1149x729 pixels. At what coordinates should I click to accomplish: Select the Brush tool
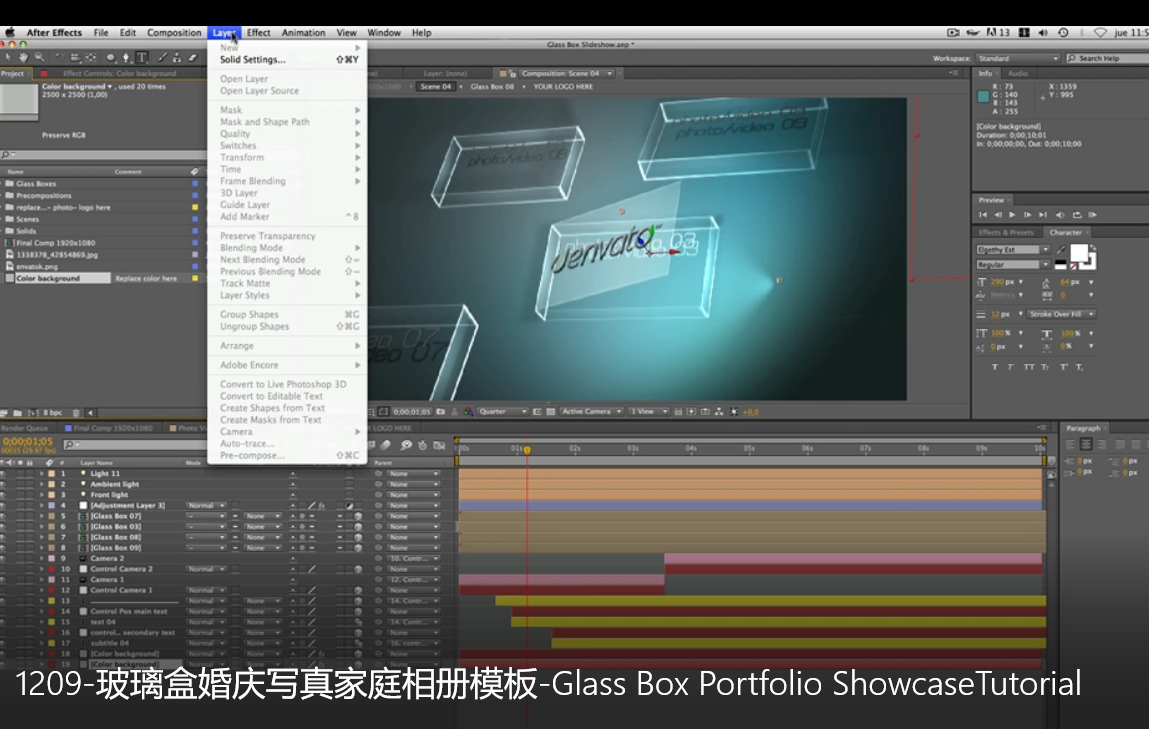click(162, 57)
